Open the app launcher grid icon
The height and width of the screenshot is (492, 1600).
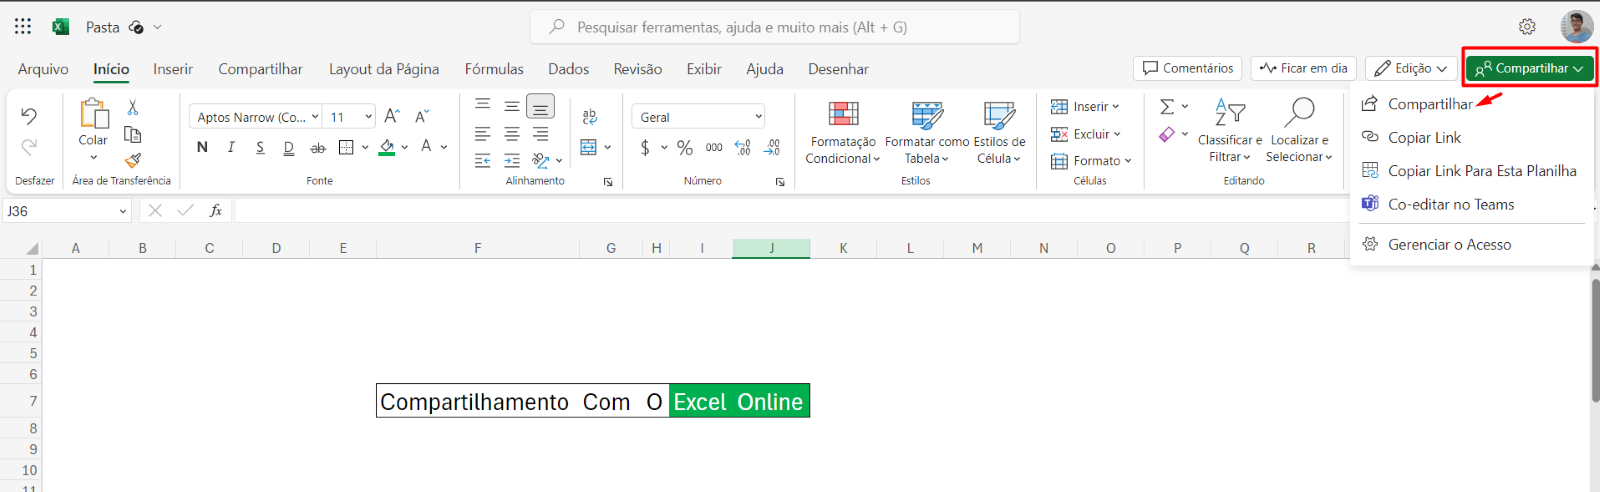coord(23,27)
